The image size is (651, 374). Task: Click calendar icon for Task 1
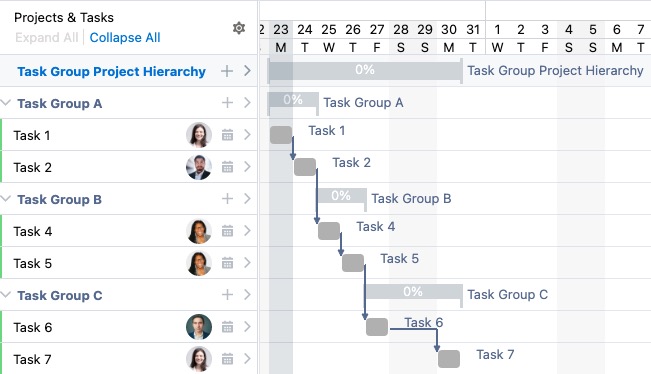tap(227, 135)
